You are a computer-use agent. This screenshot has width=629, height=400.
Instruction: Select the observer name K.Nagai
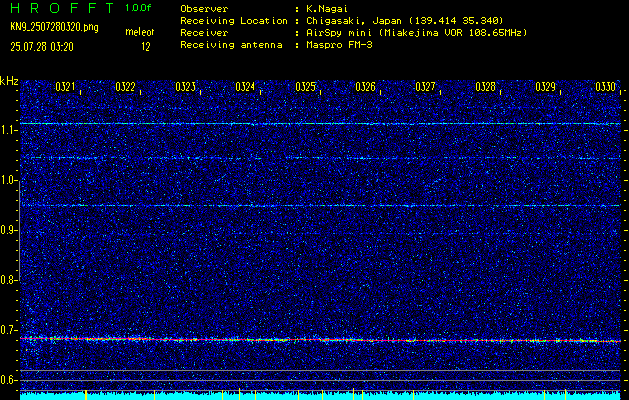(327, 8)
